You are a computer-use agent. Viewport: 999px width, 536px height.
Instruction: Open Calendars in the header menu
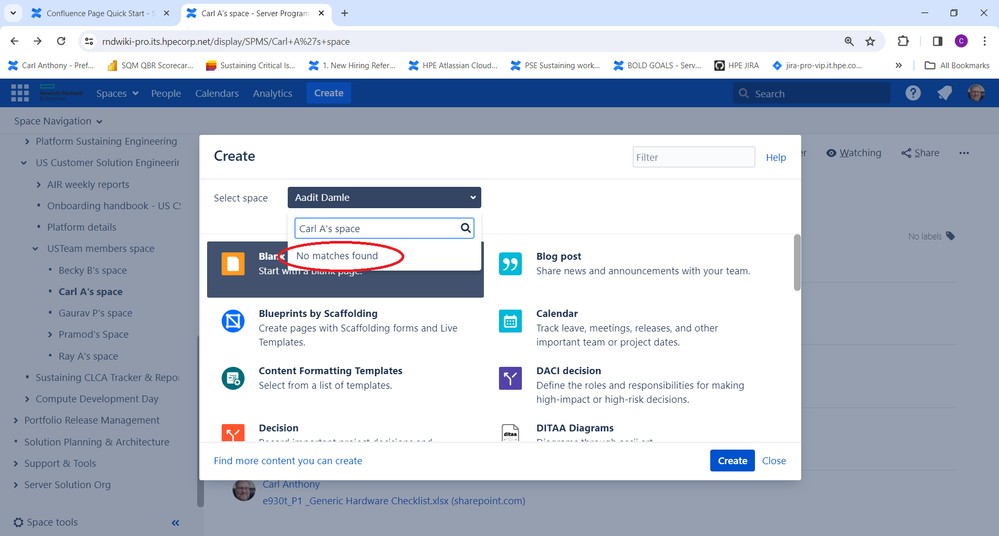click(x=217, y=93)
